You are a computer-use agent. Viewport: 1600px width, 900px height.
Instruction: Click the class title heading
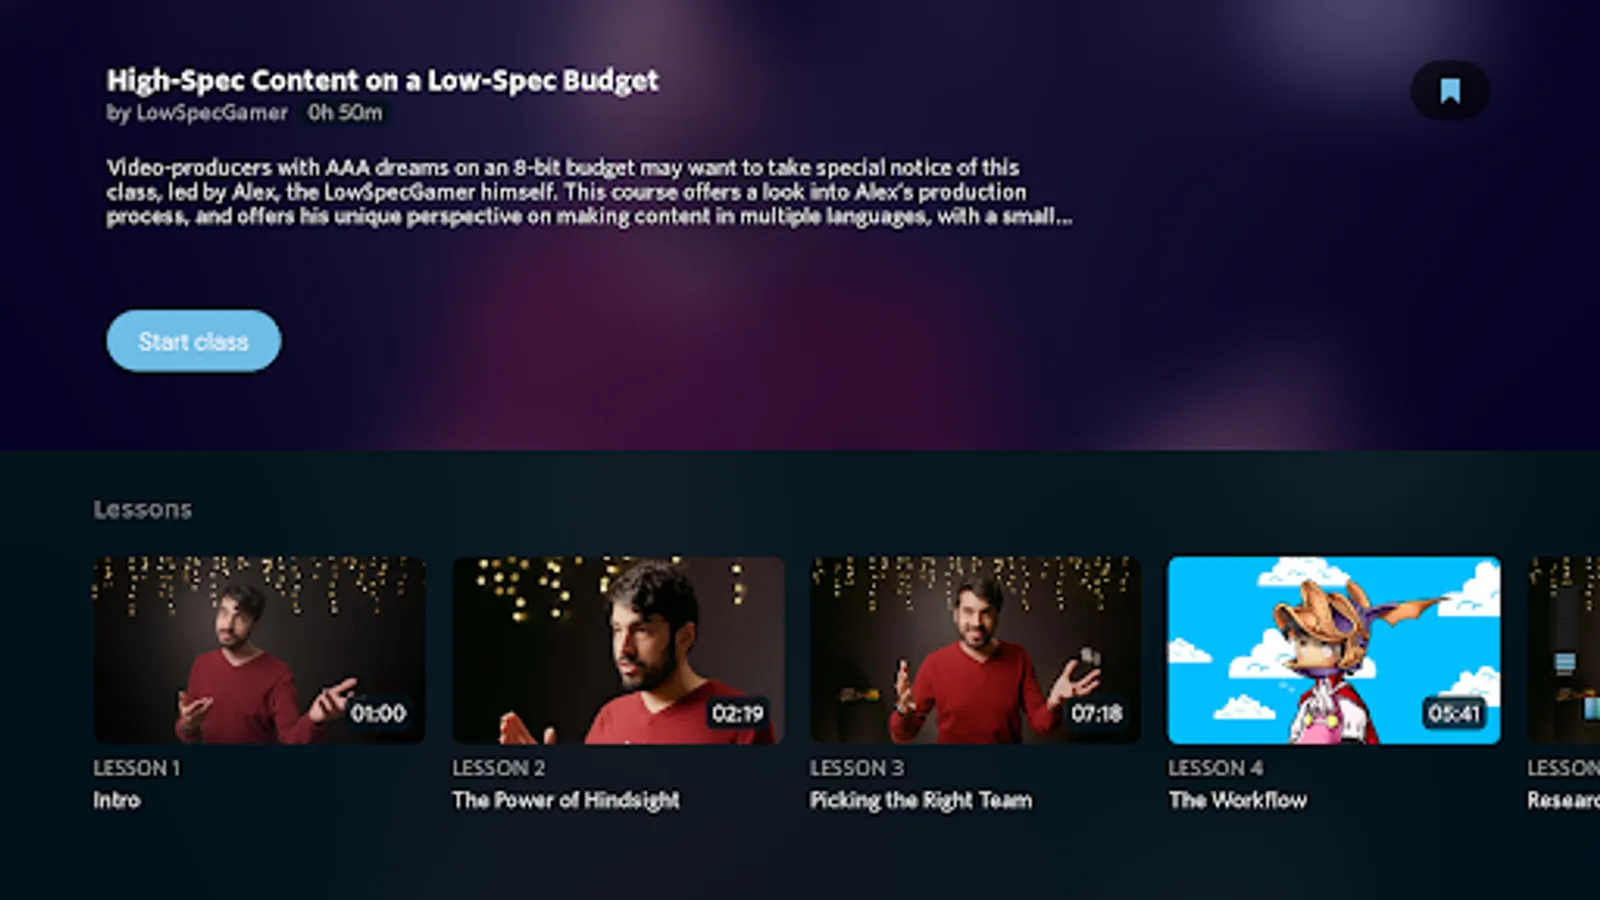(x=383, y=80)
